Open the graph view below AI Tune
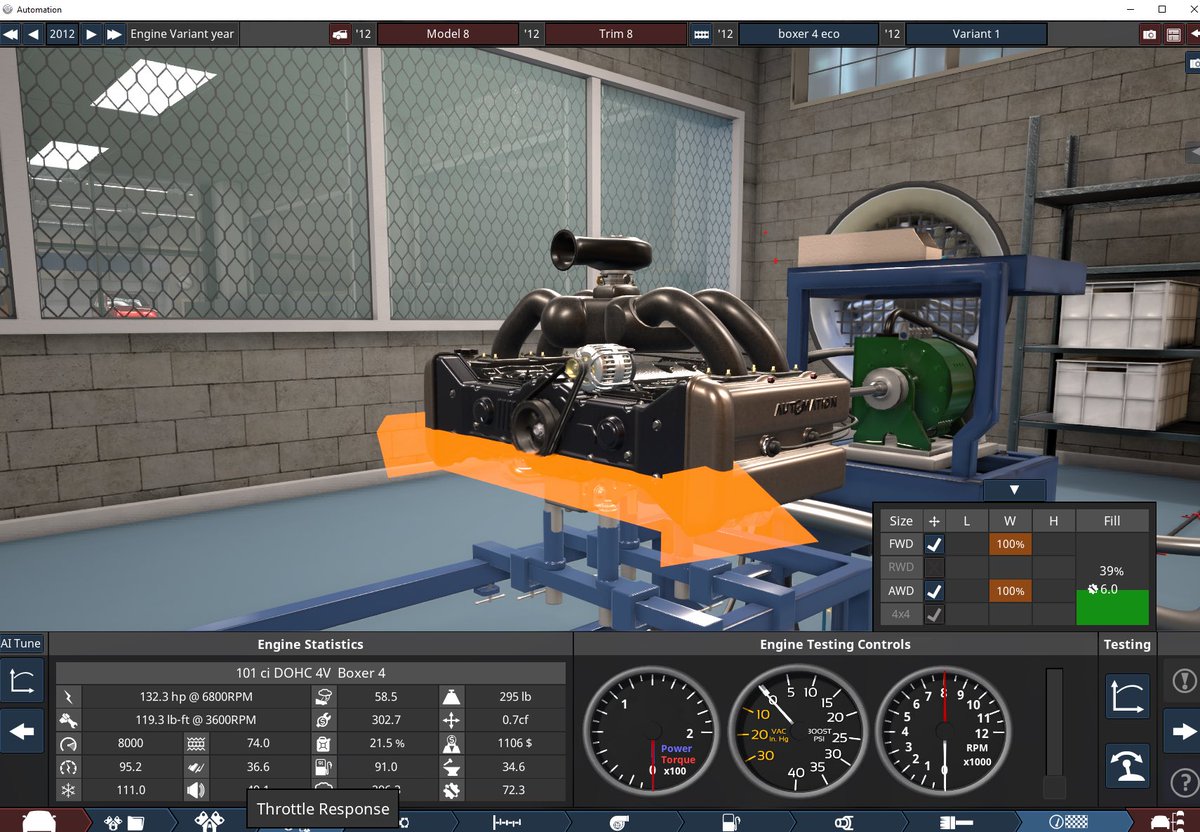This screenshot has height=832, width=1200. pyautogui.click(x=21, y=682)
